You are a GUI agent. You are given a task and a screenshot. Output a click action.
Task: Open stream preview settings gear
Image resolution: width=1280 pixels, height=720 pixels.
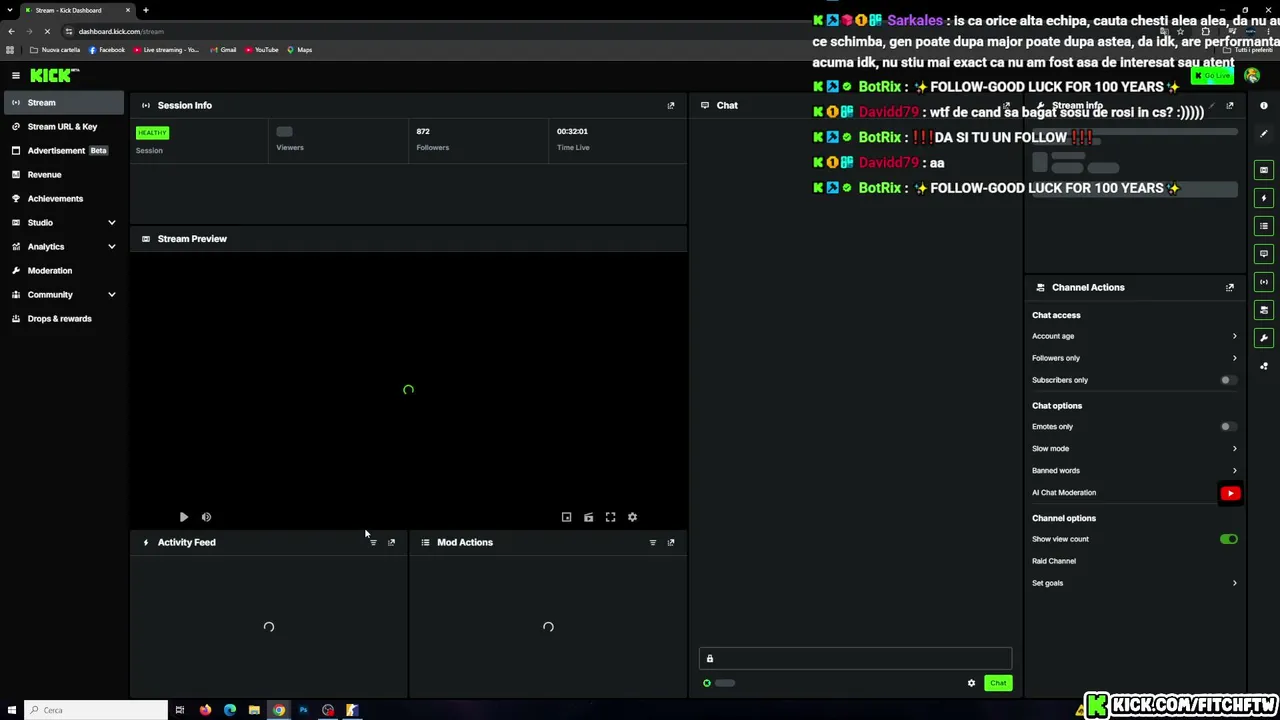(x=632, y=517)
